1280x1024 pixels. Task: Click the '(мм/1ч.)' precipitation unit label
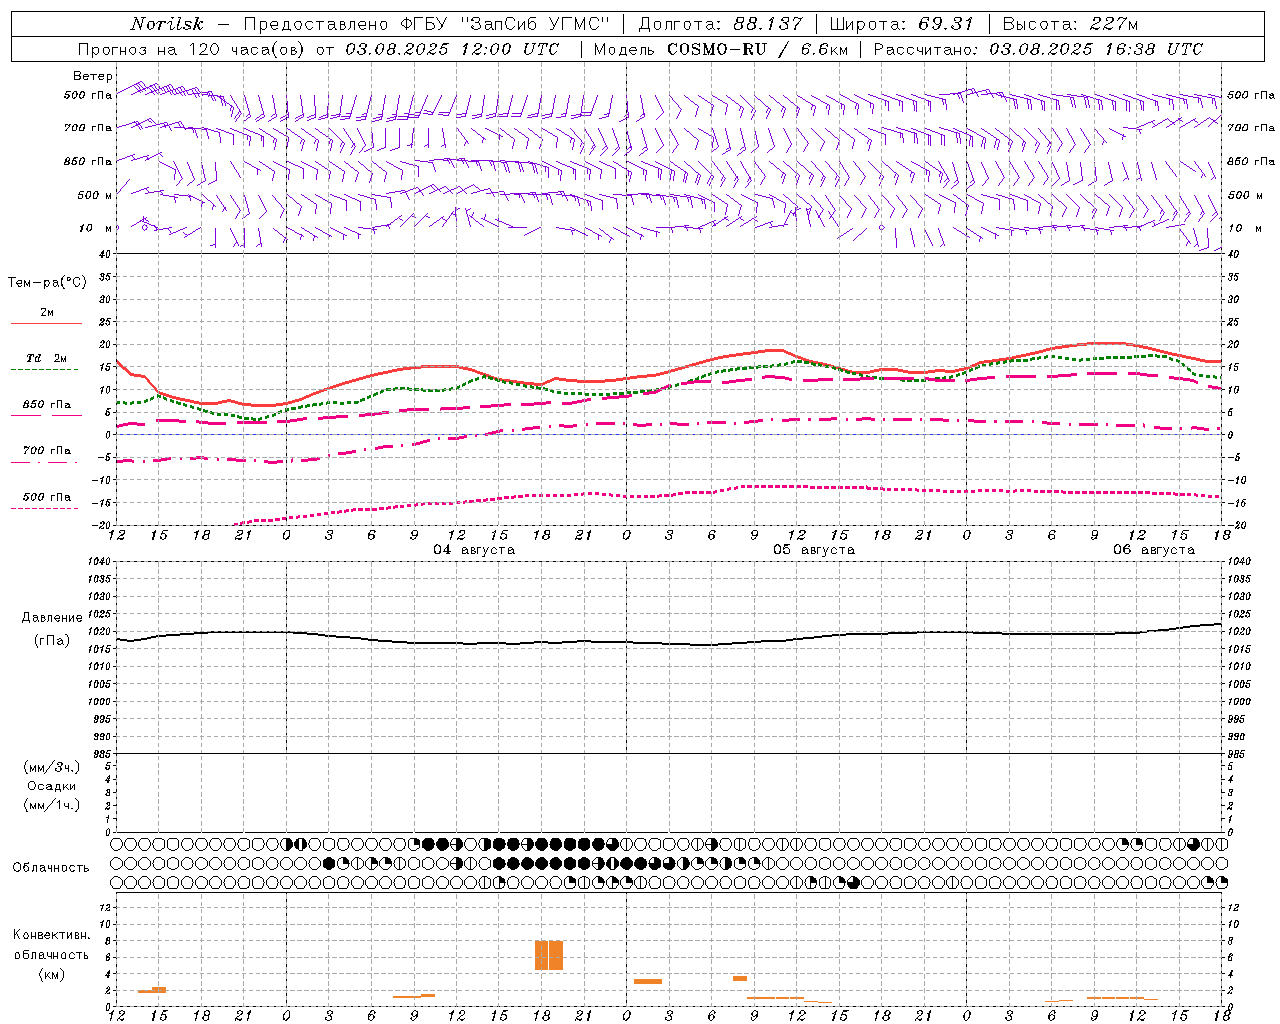(52, 805)
